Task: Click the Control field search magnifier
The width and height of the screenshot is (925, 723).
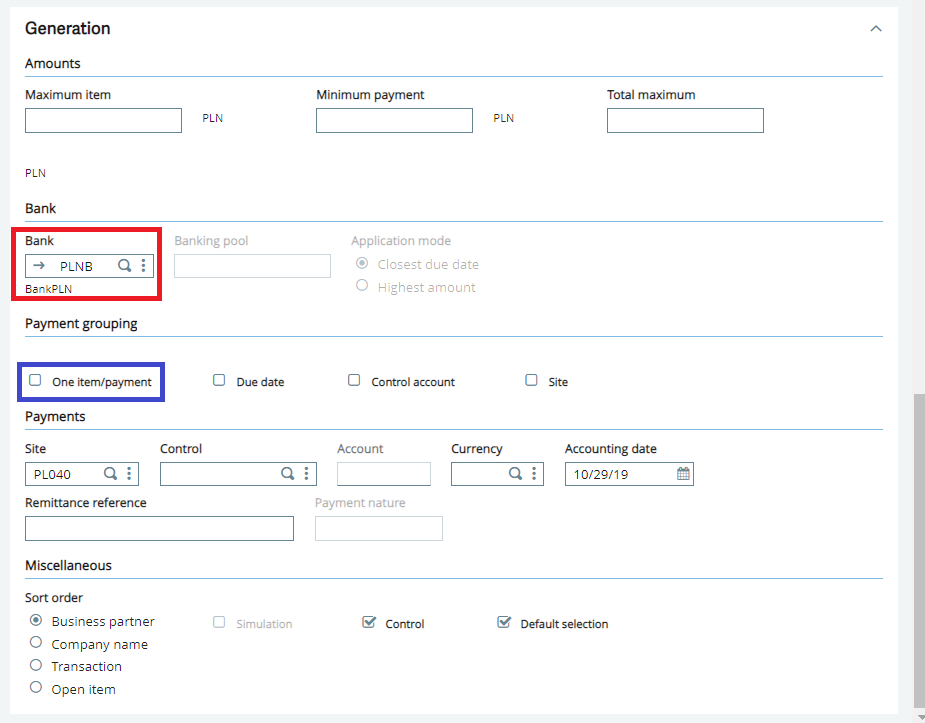Action: (287, 474)
